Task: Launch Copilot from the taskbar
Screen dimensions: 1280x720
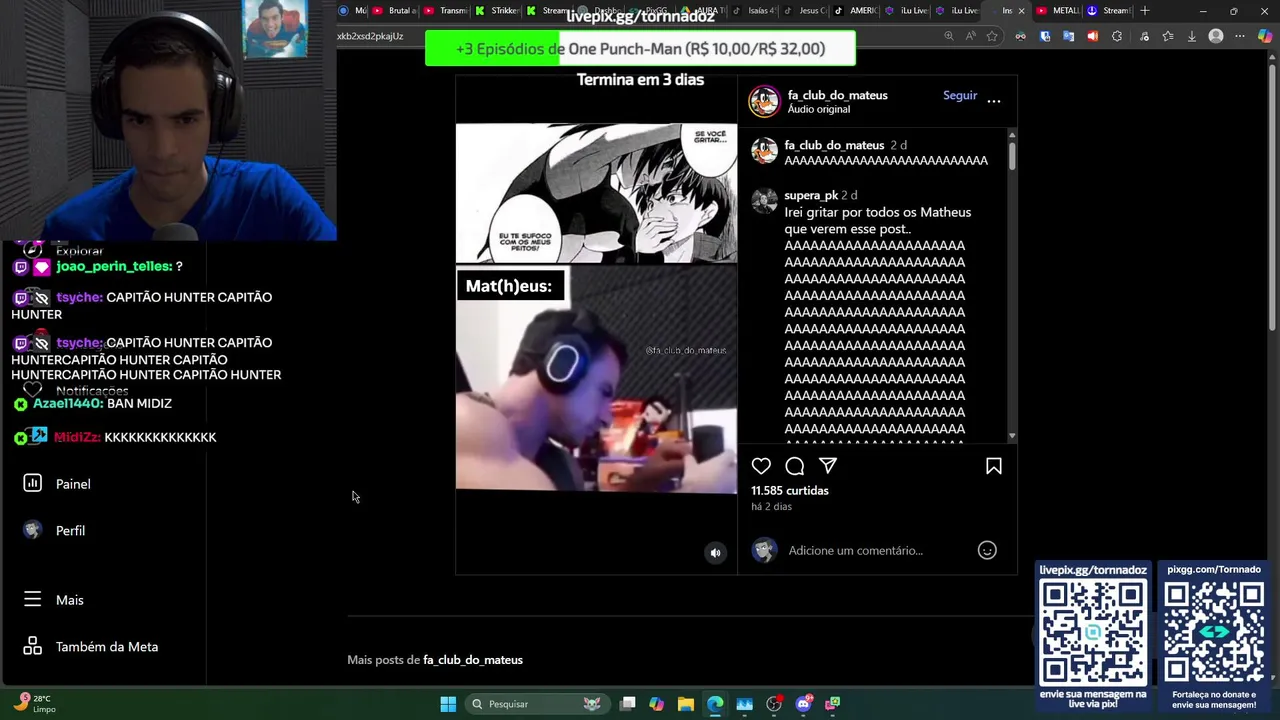Action: [x=656, y=704]
